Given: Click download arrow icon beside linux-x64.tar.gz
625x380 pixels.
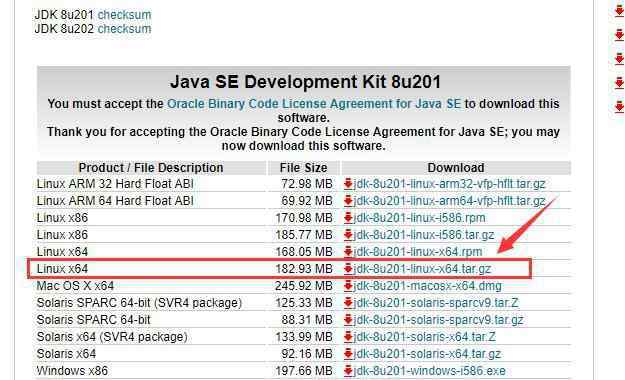Looking at the screenshot, I should (x=348, y=269).
